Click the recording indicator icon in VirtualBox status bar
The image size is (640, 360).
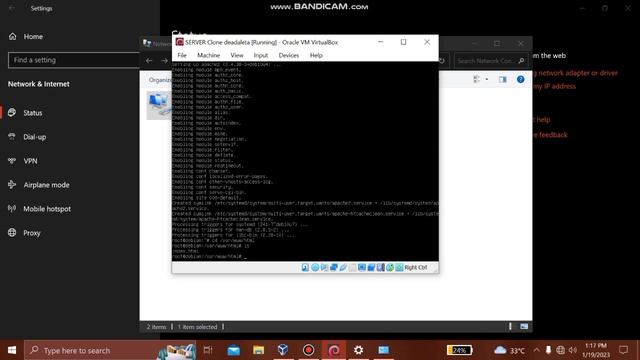[371, 267]
